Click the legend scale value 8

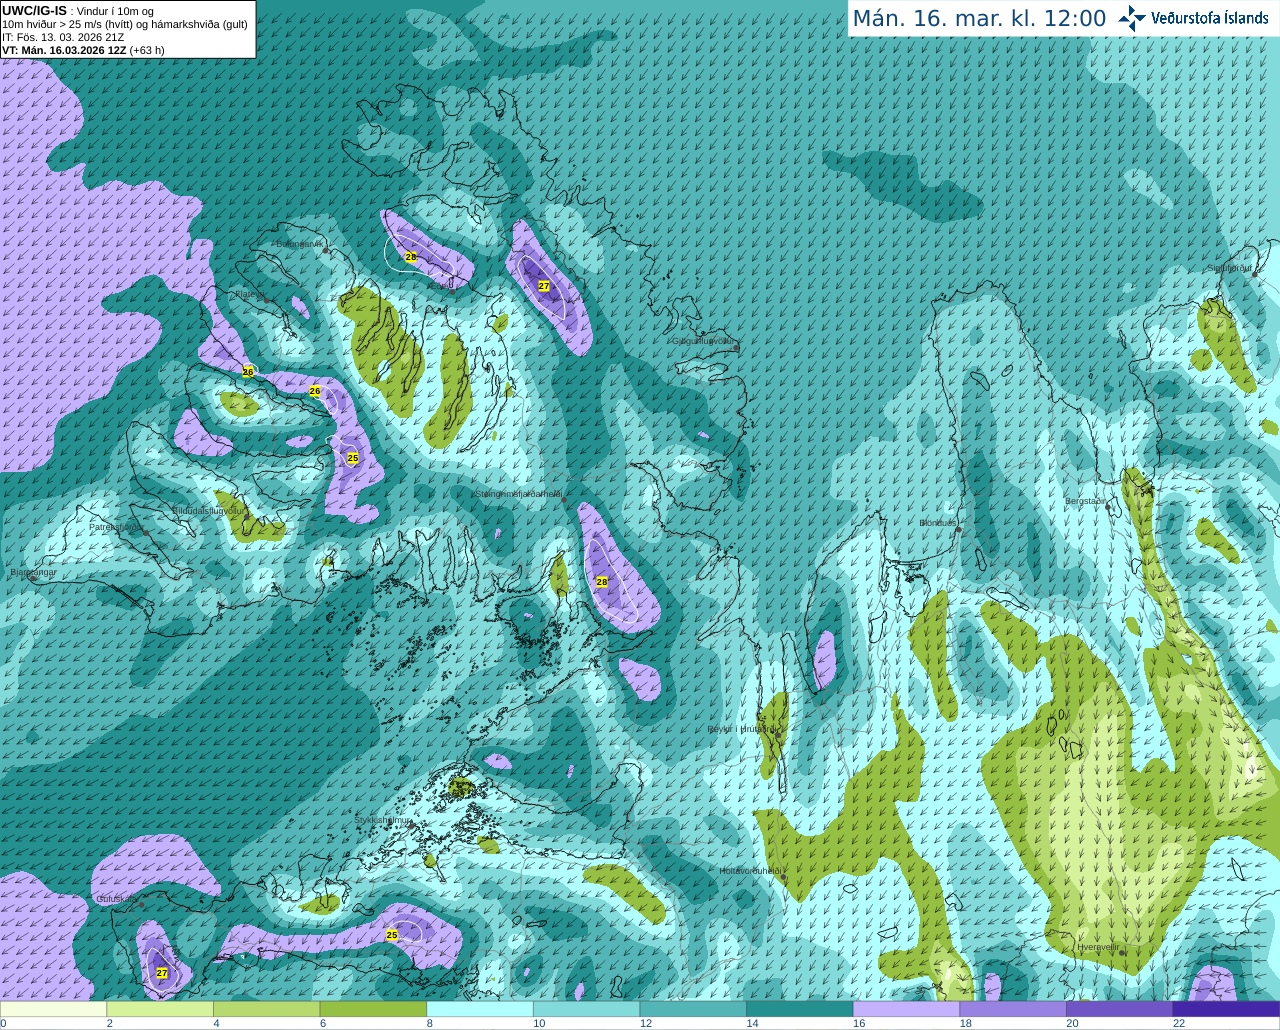430,1023
